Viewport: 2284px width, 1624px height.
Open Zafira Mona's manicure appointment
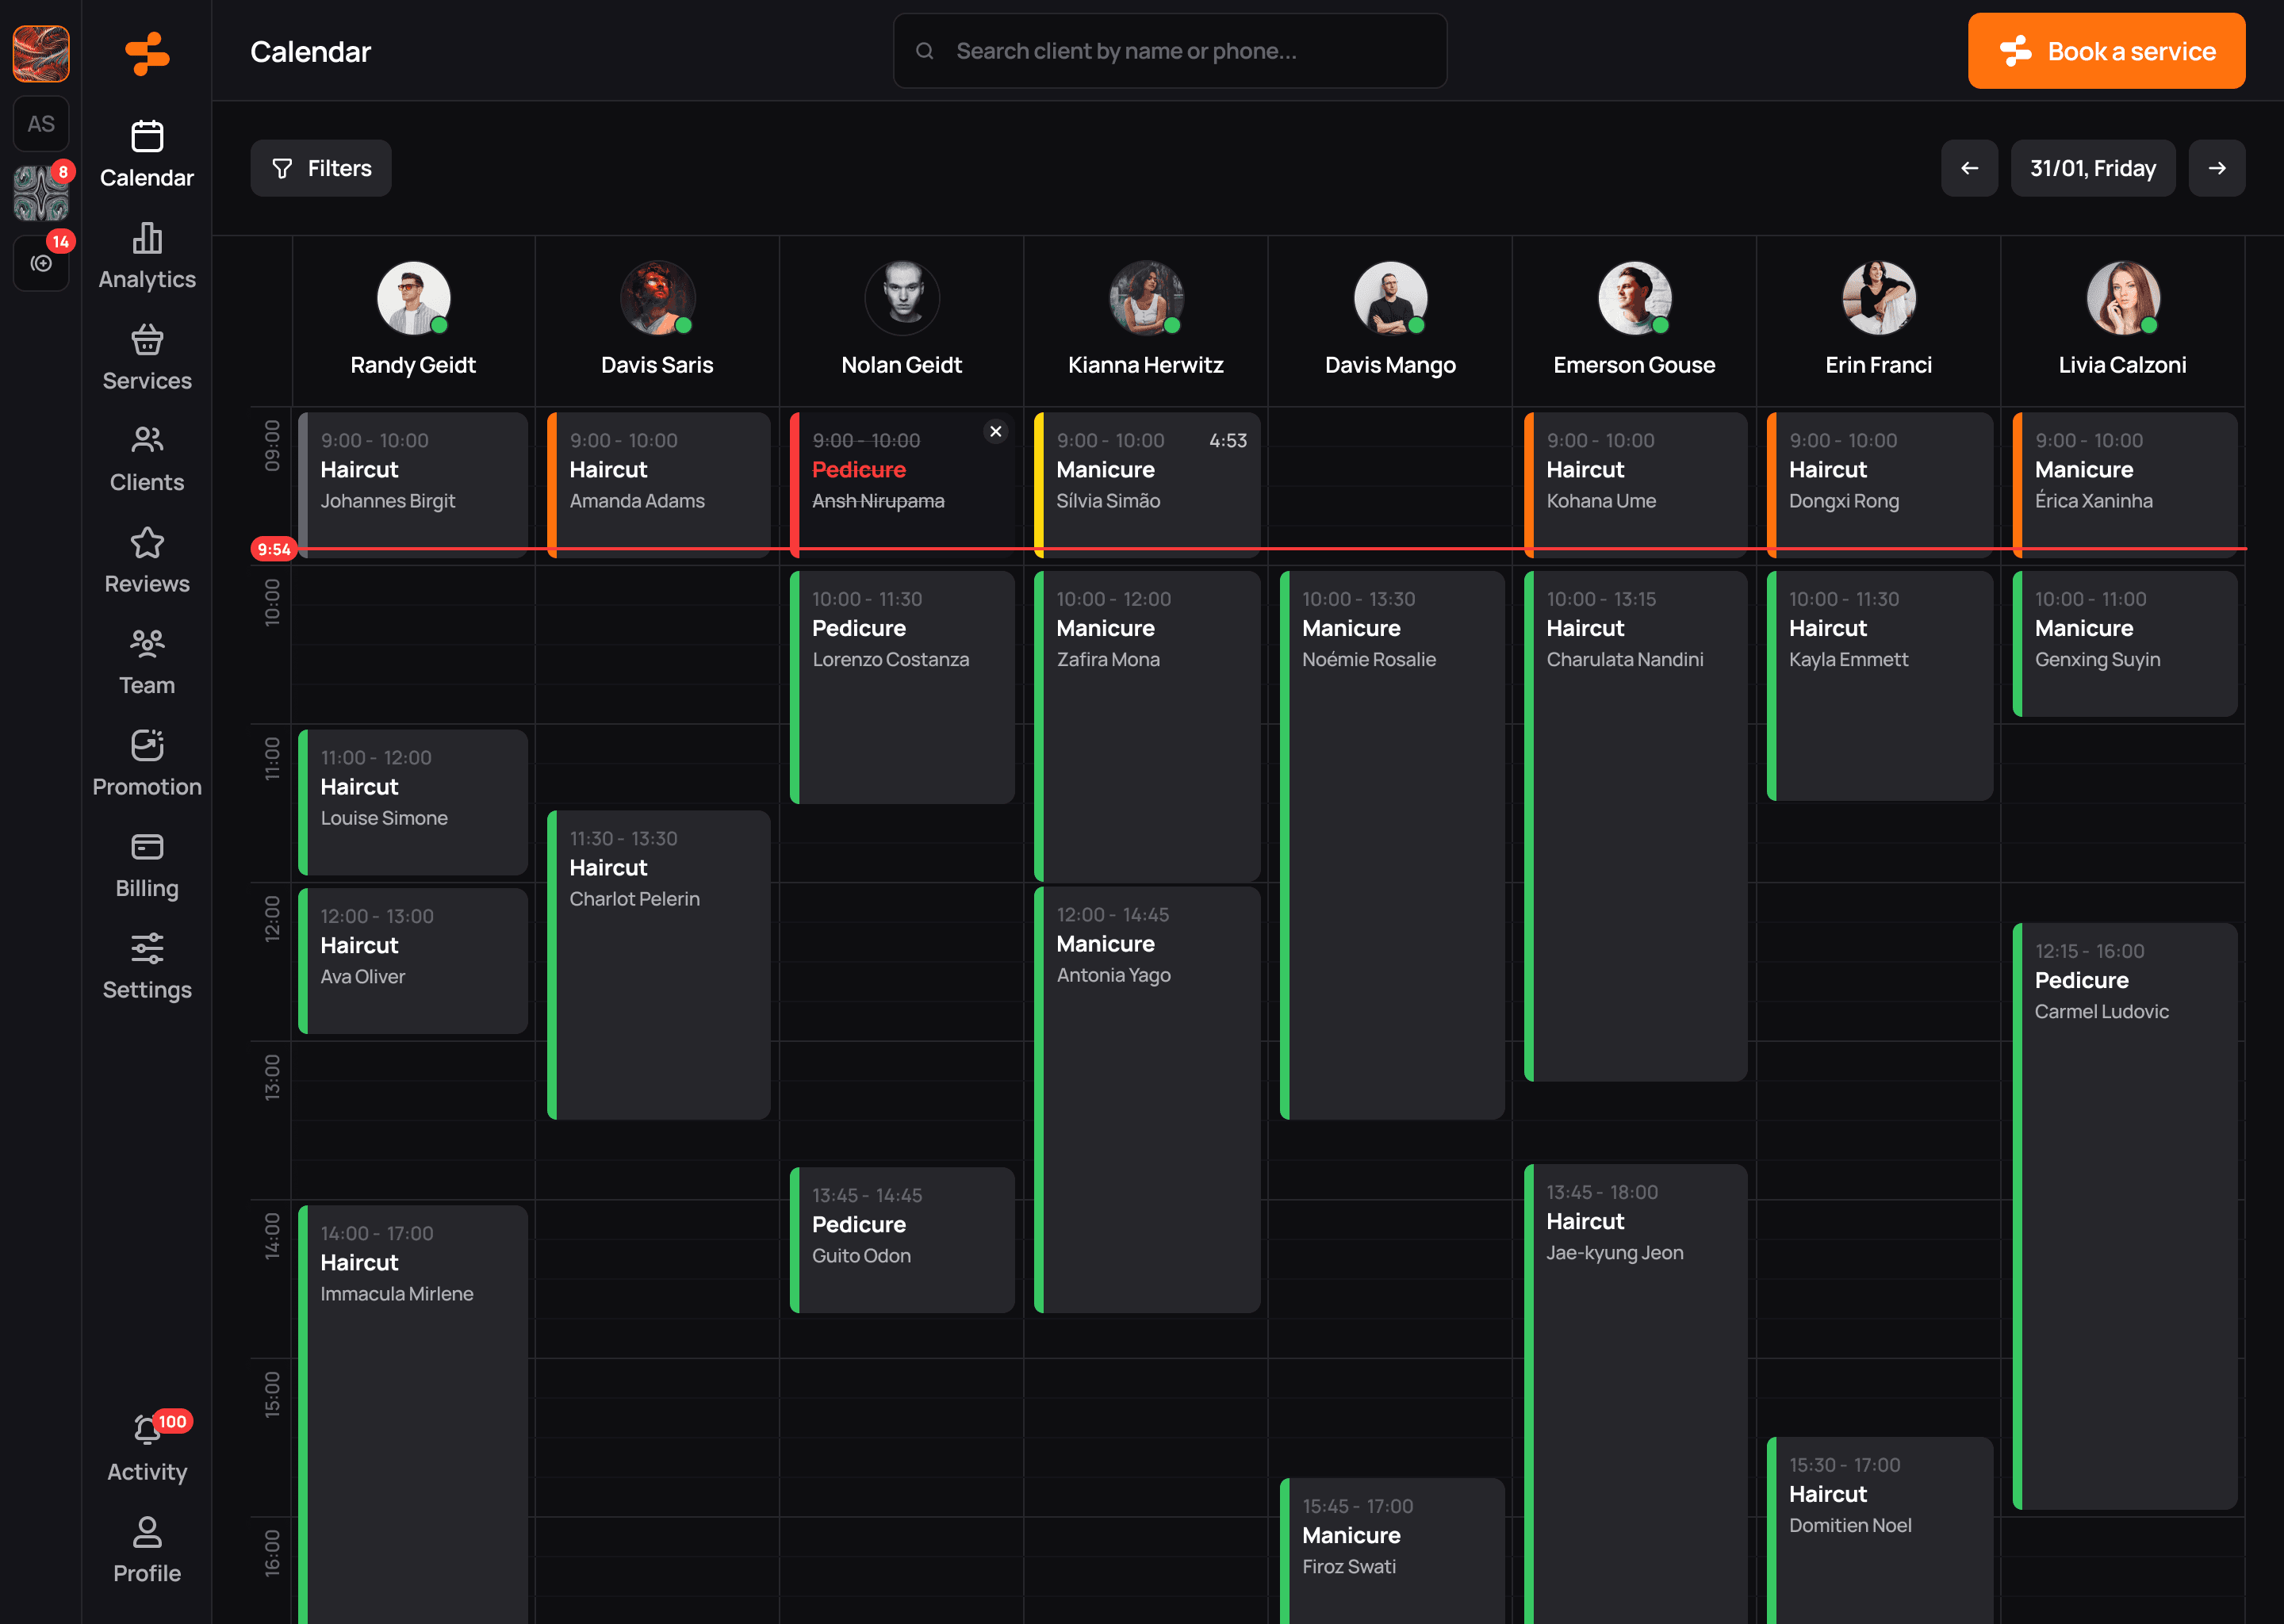(1147, 726)
